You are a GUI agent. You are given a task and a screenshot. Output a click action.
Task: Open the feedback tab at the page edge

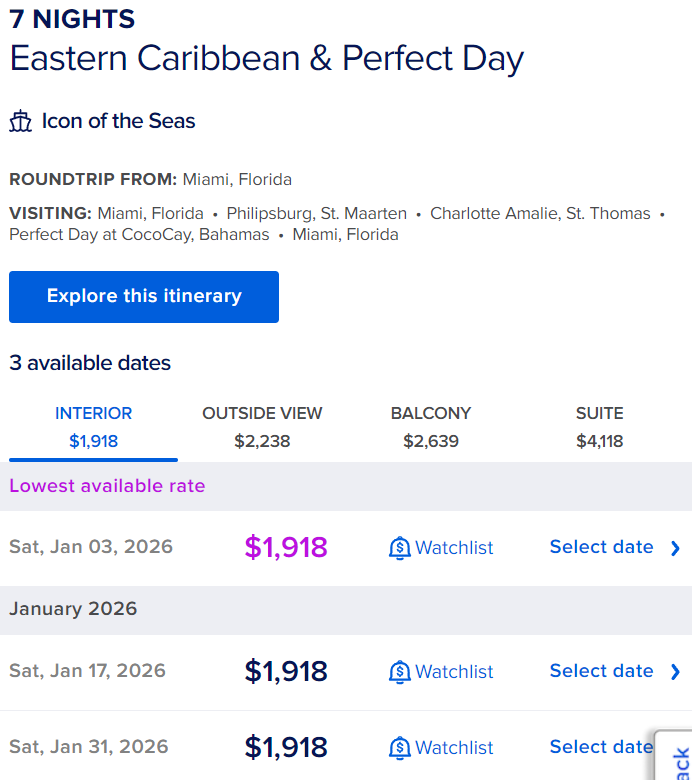click(674, 756)
